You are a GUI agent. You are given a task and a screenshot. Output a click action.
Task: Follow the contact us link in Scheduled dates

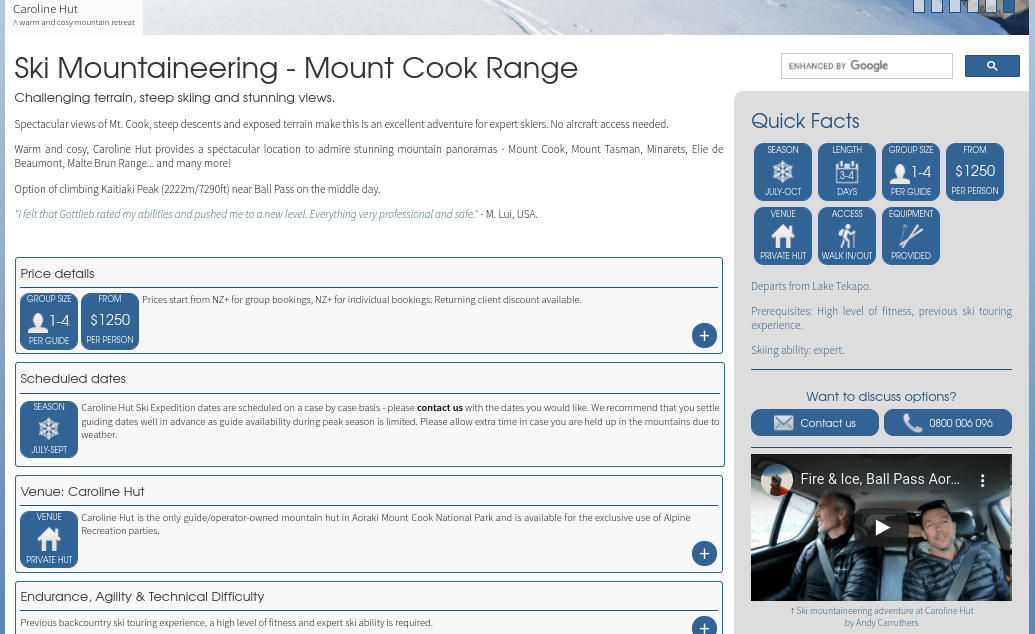(x=440, y=408)
